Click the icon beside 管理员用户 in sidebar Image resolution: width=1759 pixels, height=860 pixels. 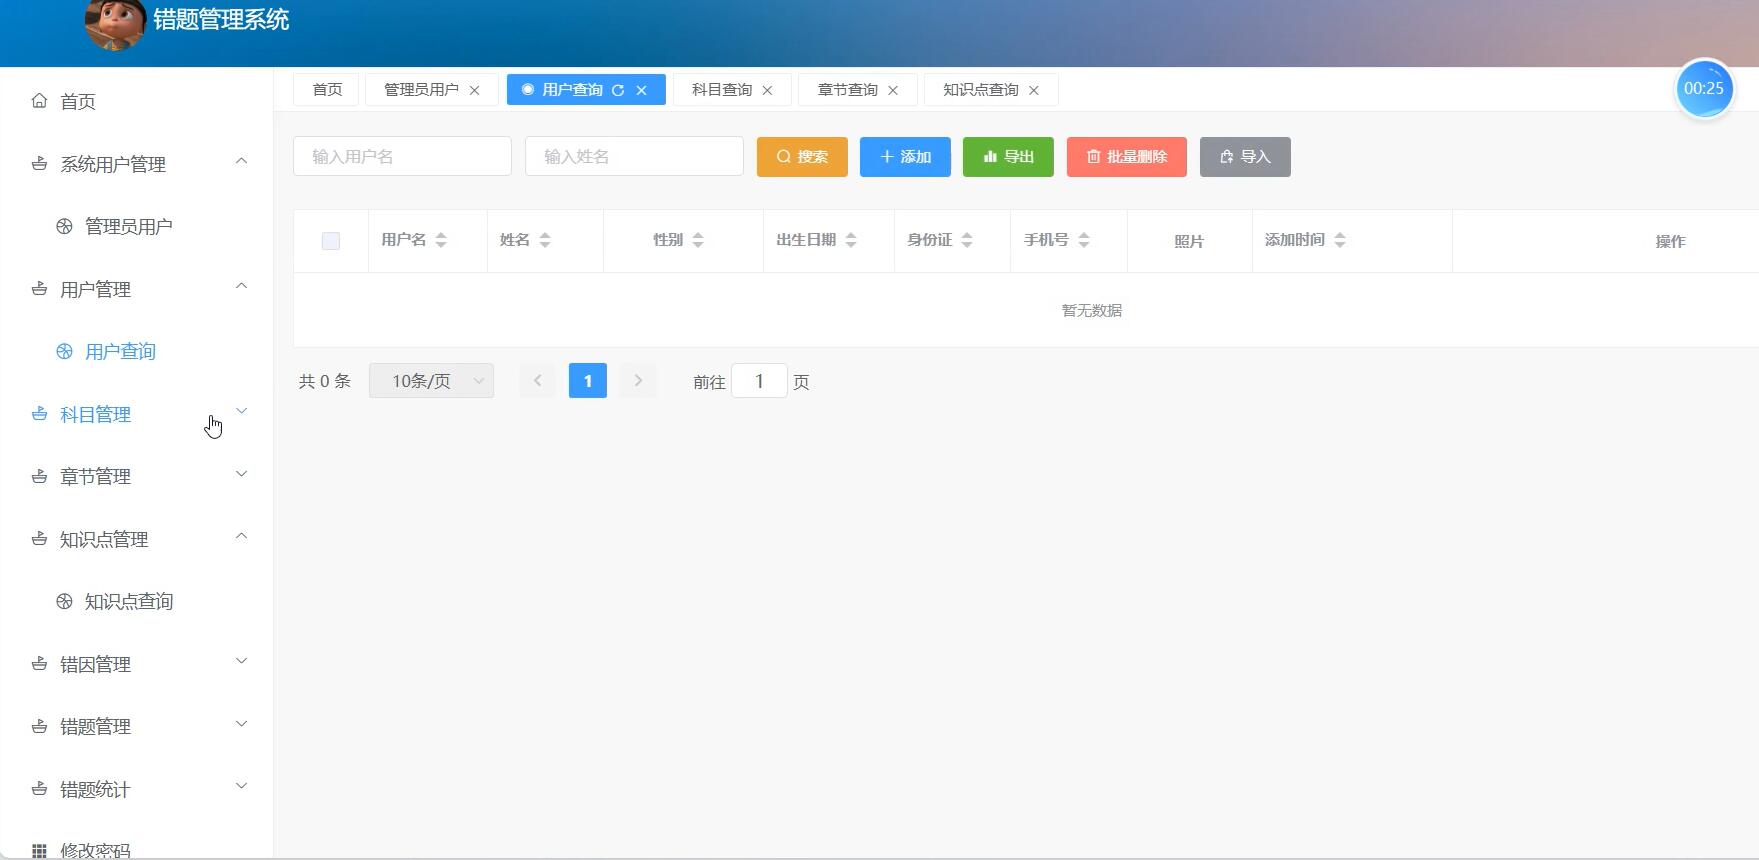(x=64, y=226)
